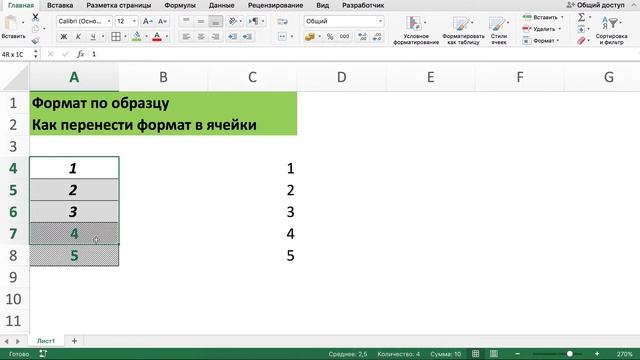Click the Cut scissors icon
The width and height of the screenshot is (640, 360).
point(36,17)
